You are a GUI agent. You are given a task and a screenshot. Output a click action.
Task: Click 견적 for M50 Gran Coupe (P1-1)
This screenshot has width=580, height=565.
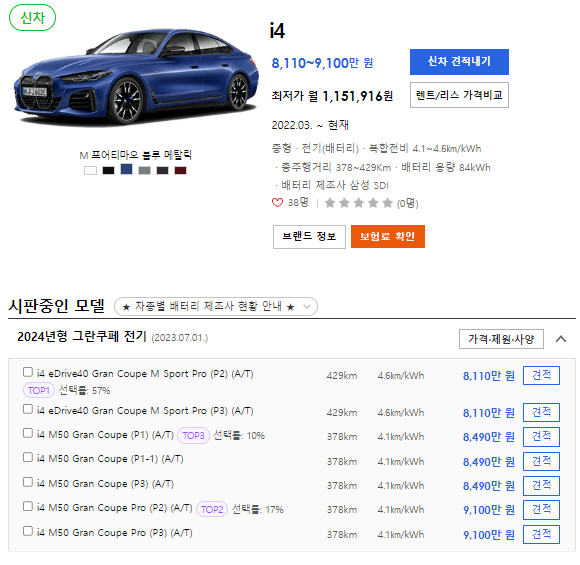541,461
